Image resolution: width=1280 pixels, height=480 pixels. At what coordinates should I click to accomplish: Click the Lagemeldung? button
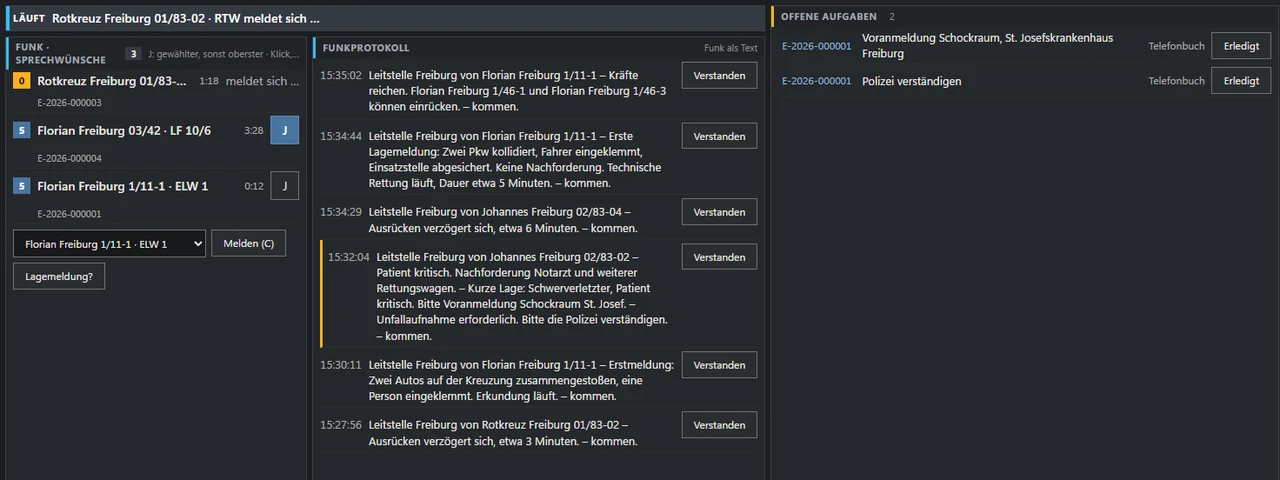coord(60,277)
